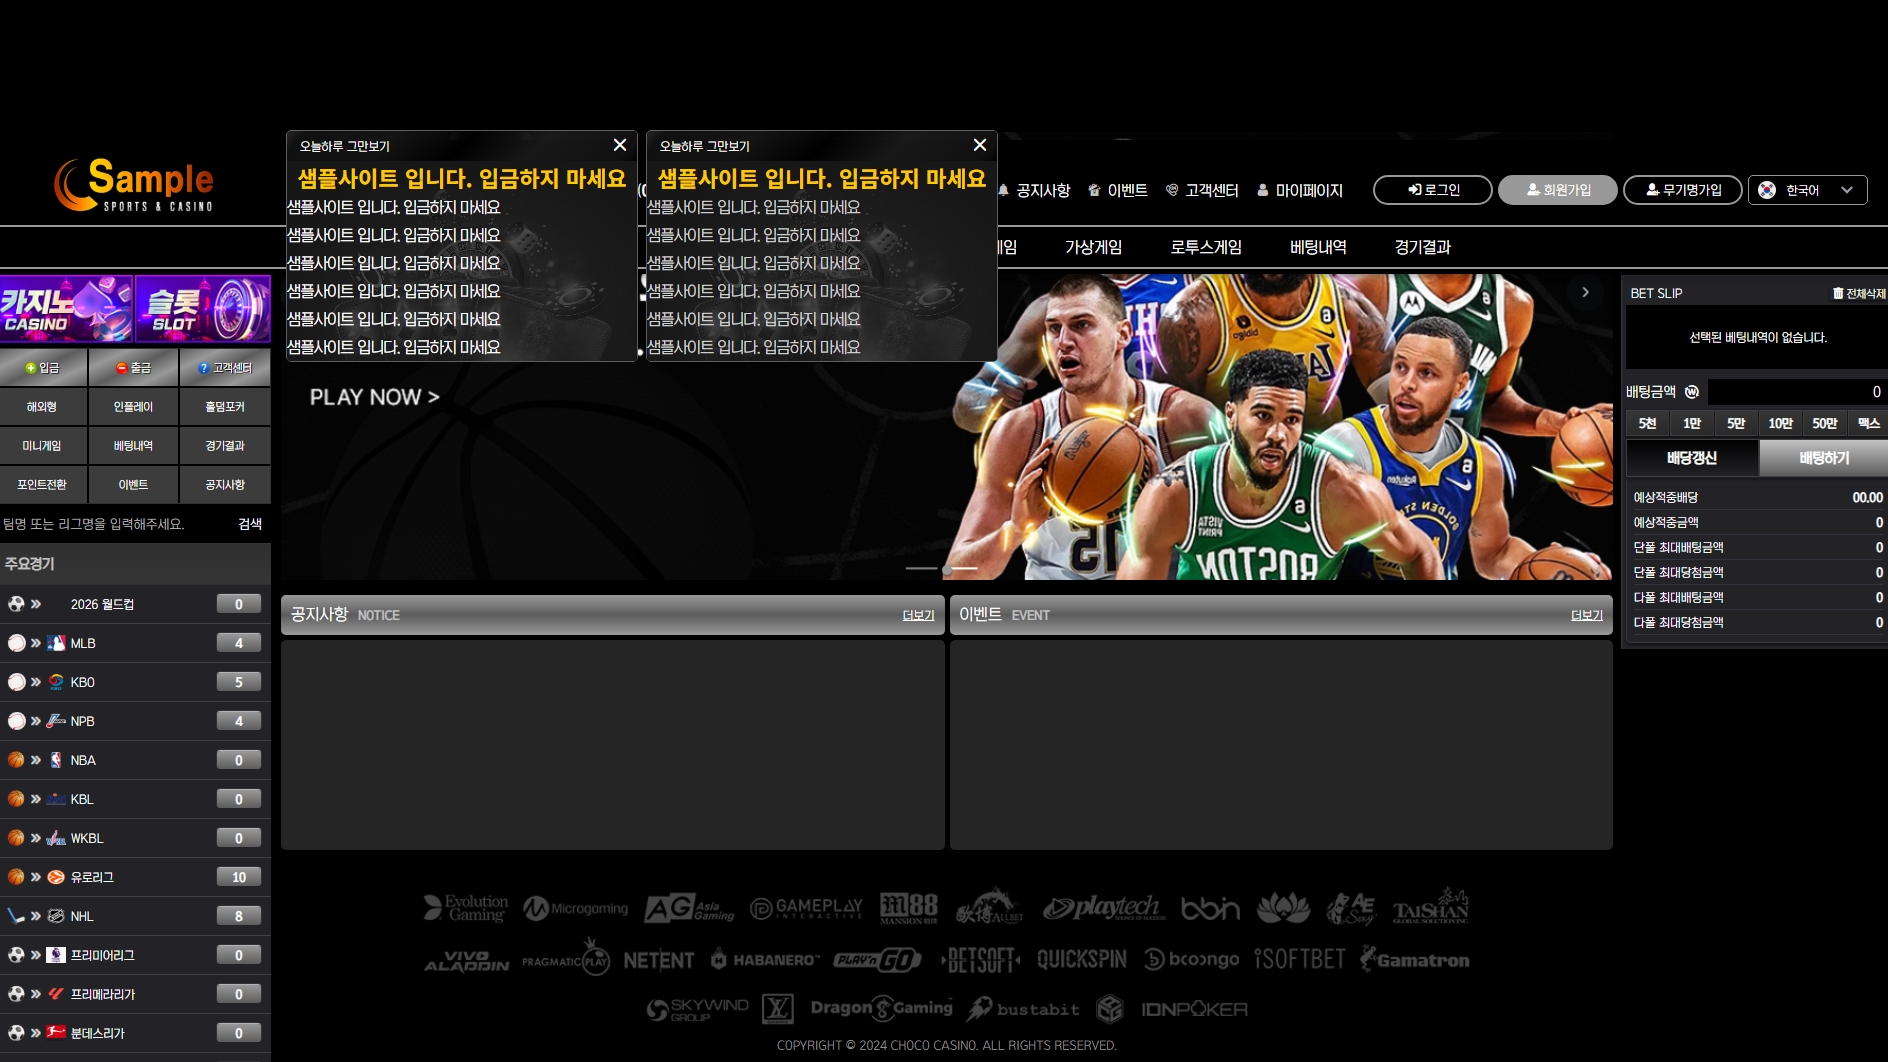
Task: Open the 가상게임 navigation tab
Action: (x=1093, y=247)
